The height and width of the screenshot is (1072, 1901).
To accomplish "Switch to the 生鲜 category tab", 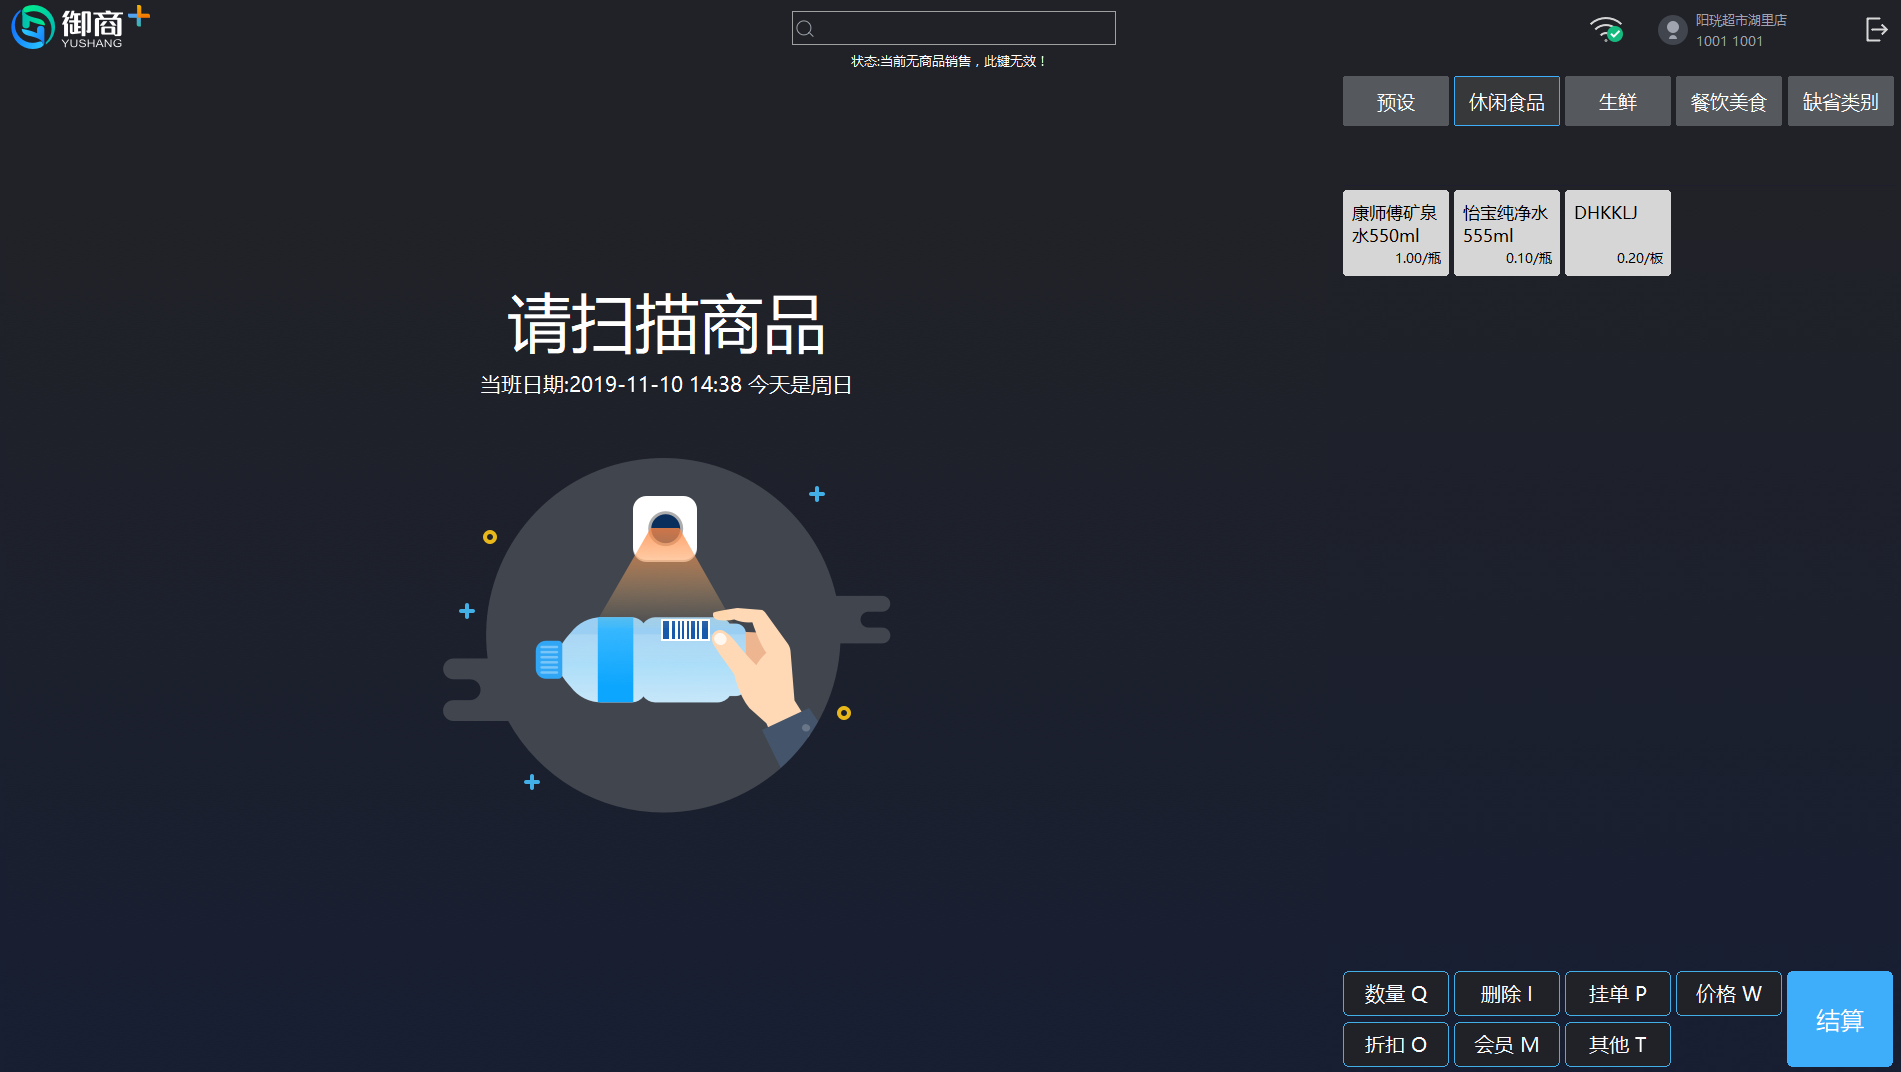I will click(1617, 100).
